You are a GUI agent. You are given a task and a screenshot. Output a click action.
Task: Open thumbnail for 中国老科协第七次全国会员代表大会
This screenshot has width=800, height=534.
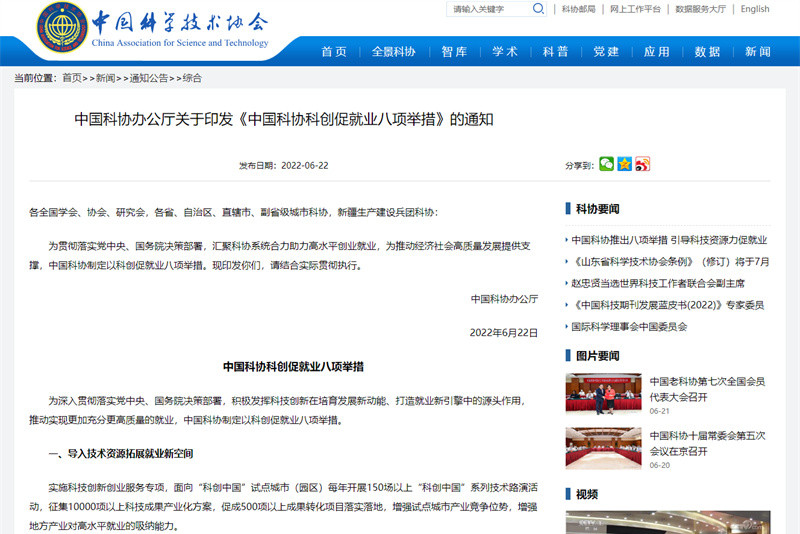coord(604,393)
